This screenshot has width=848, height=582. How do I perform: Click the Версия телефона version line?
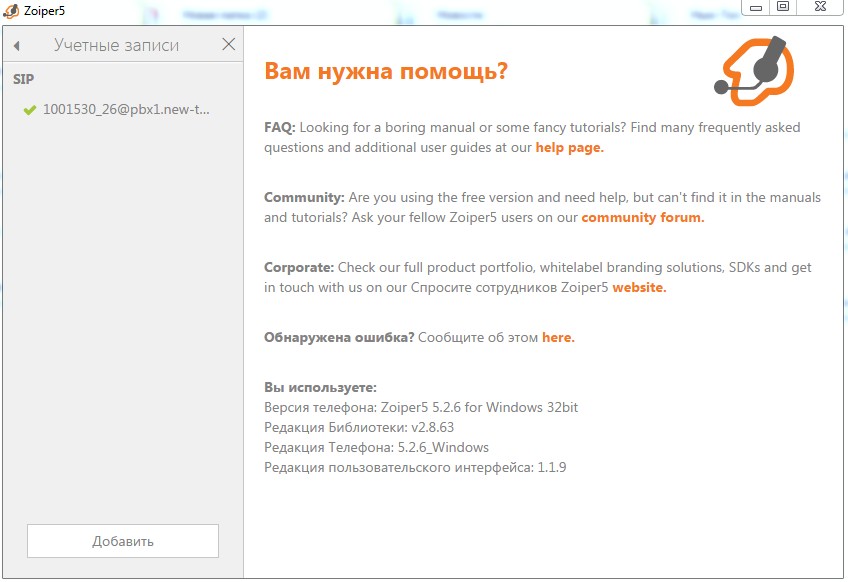click(421, 407)
